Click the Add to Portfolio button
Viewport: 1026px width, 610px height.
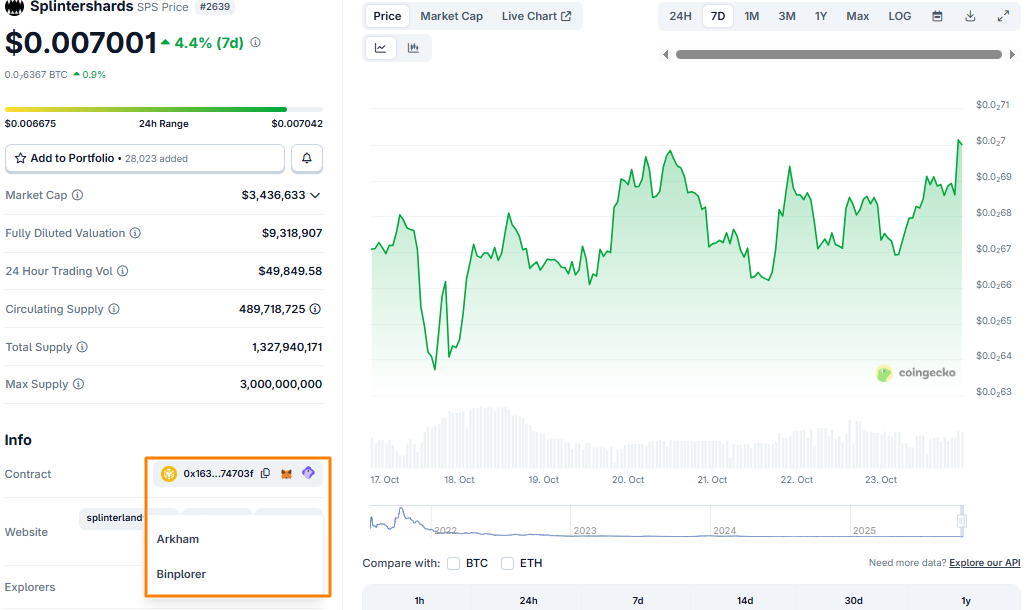click(145, 158)
